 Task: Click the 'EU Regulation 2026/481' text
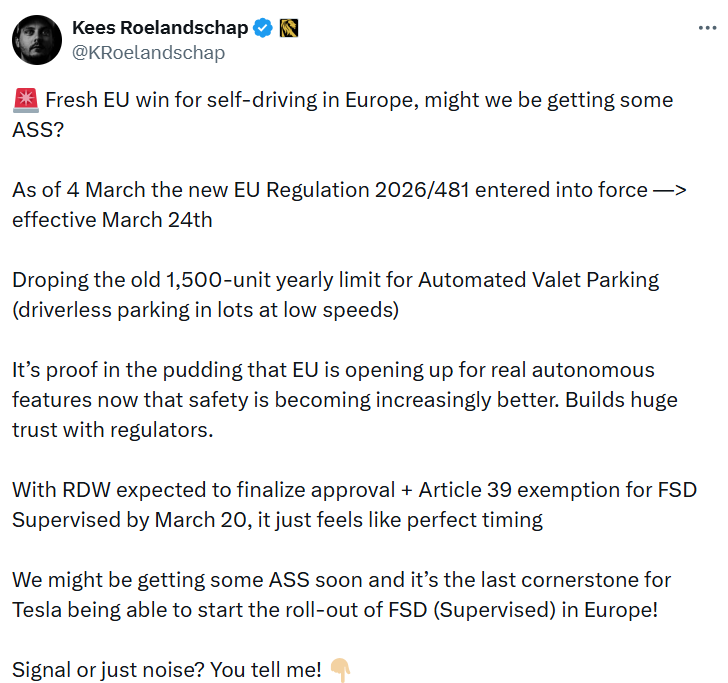click(x=351, y=190)
